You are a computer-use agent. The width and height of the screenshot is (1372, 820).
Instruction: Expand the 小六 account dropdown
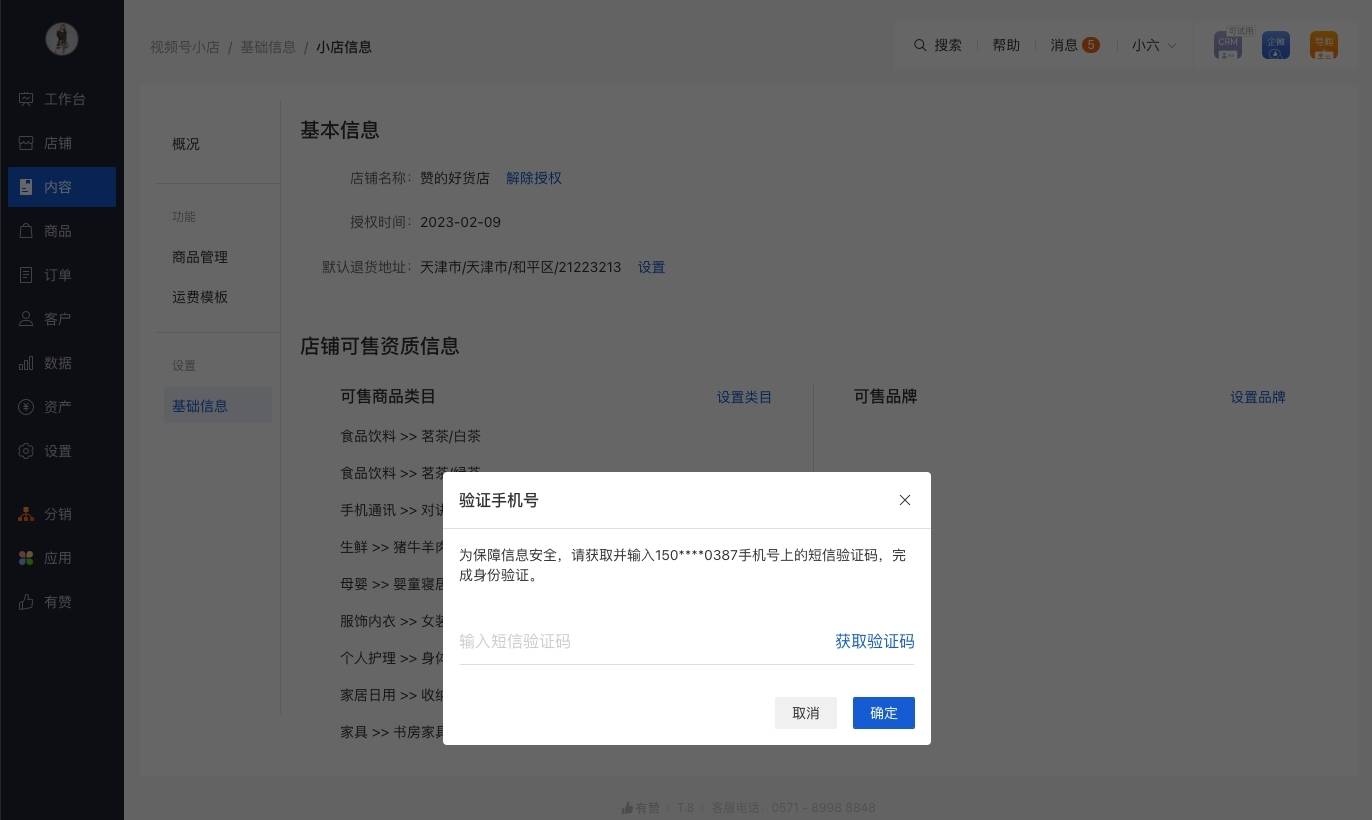coord(1154,45)
